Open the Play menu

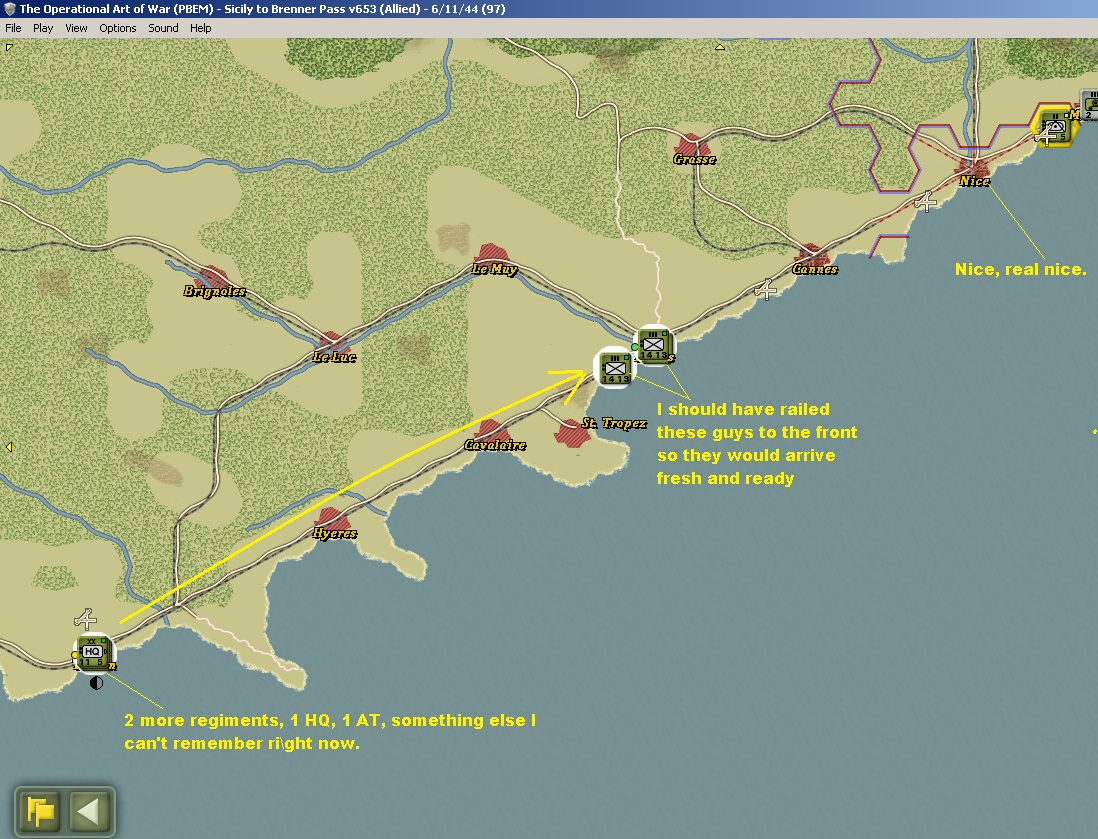43,28
